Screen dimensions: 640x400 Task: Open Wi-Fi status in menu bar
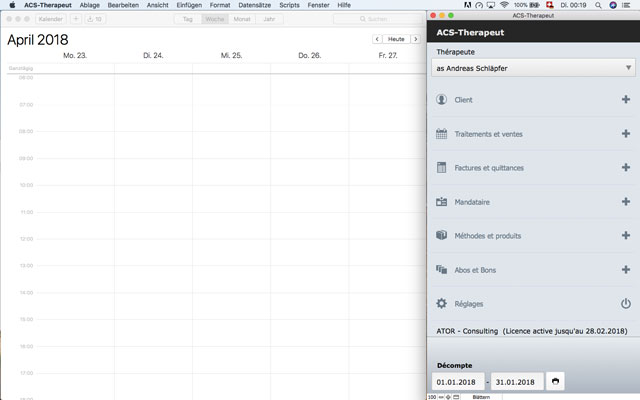(x=504, y=5)
